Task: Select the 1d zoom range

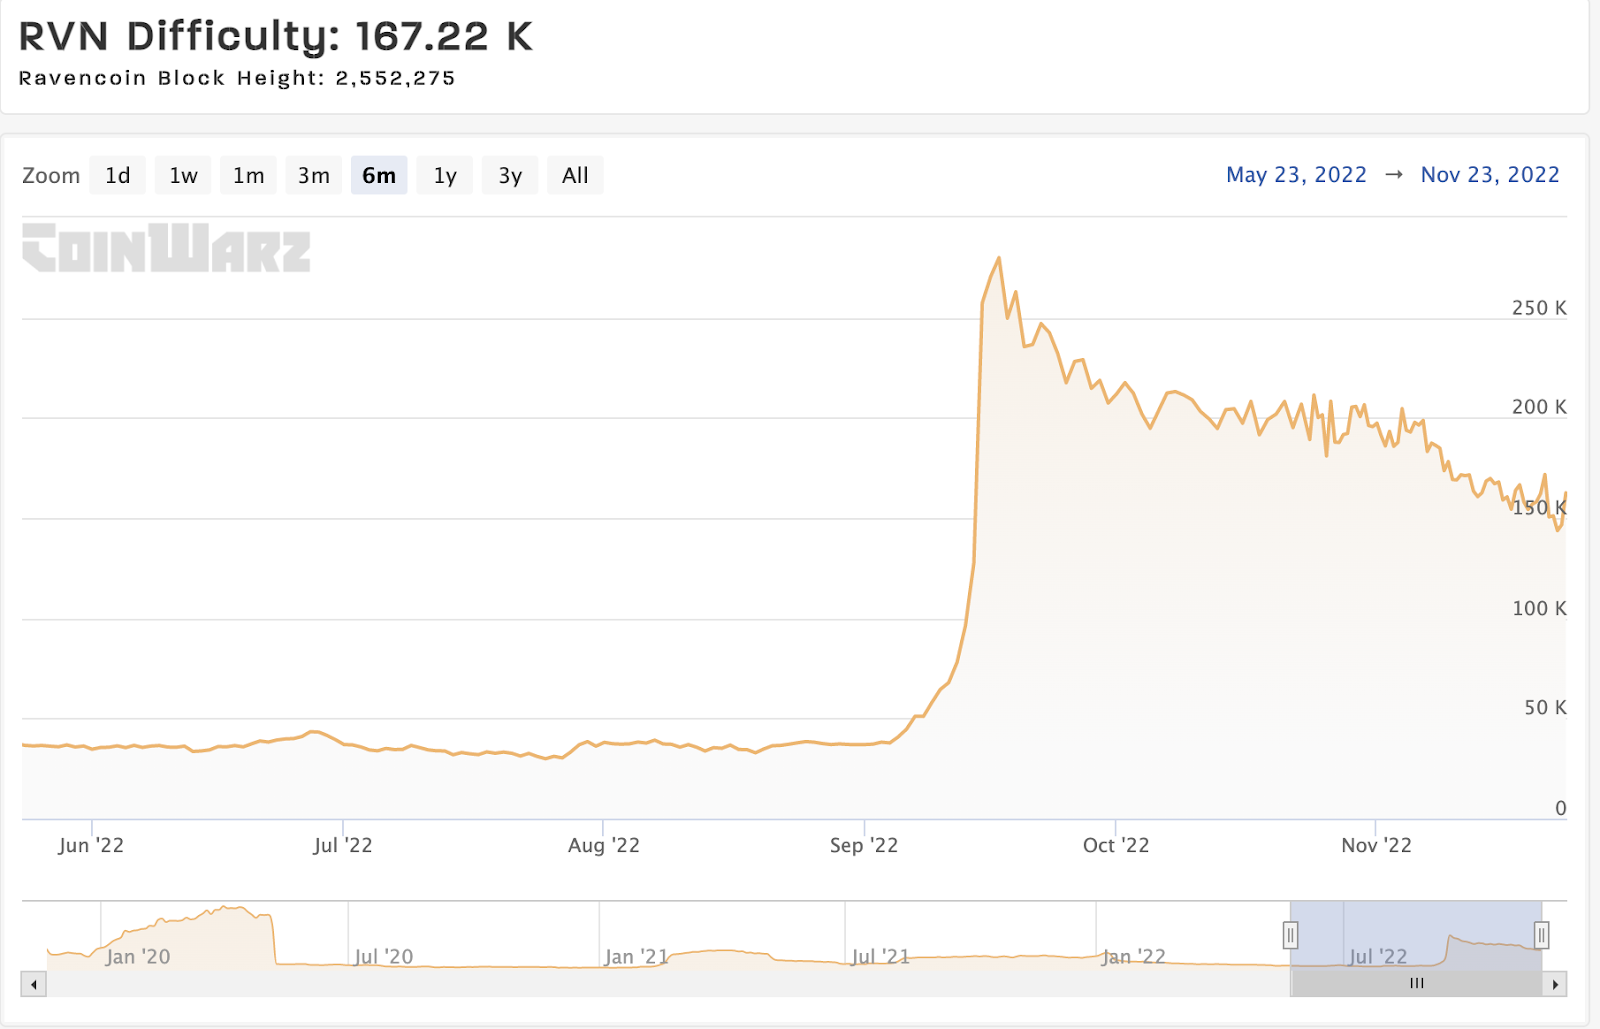Action: [118, 175]
